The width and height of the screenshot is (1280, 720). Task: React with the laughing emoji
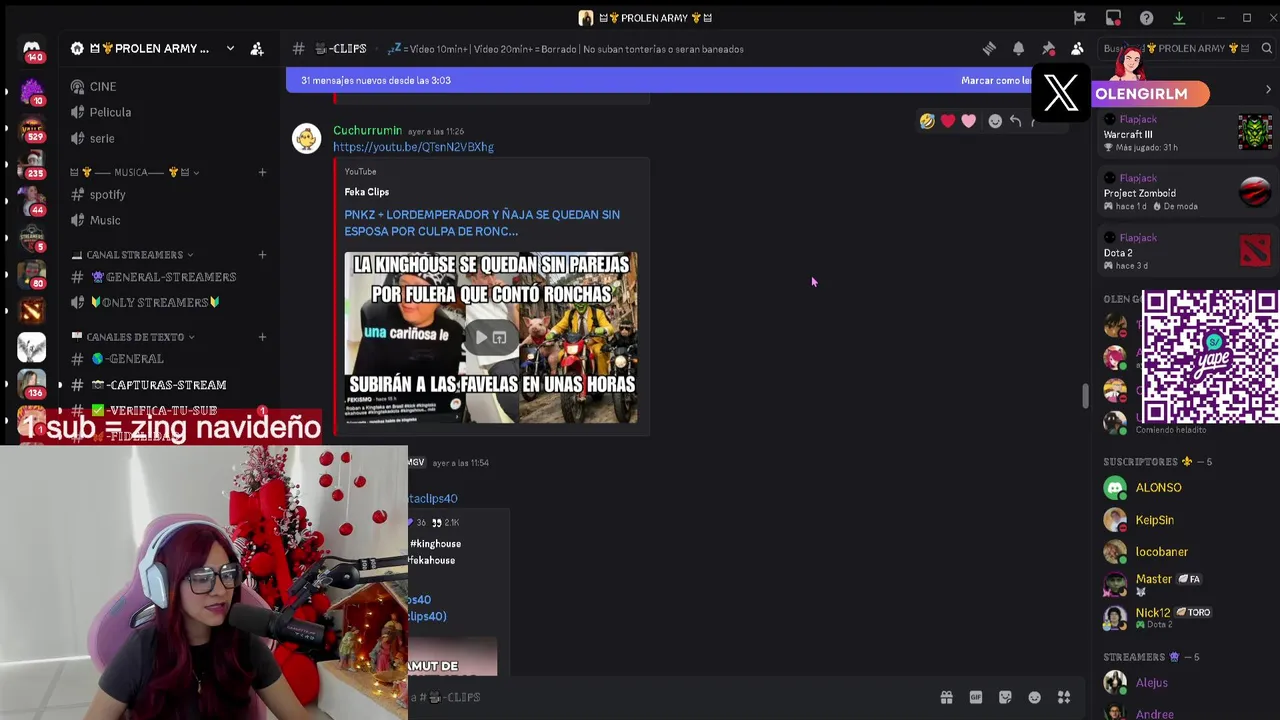(x=927, y=121)
